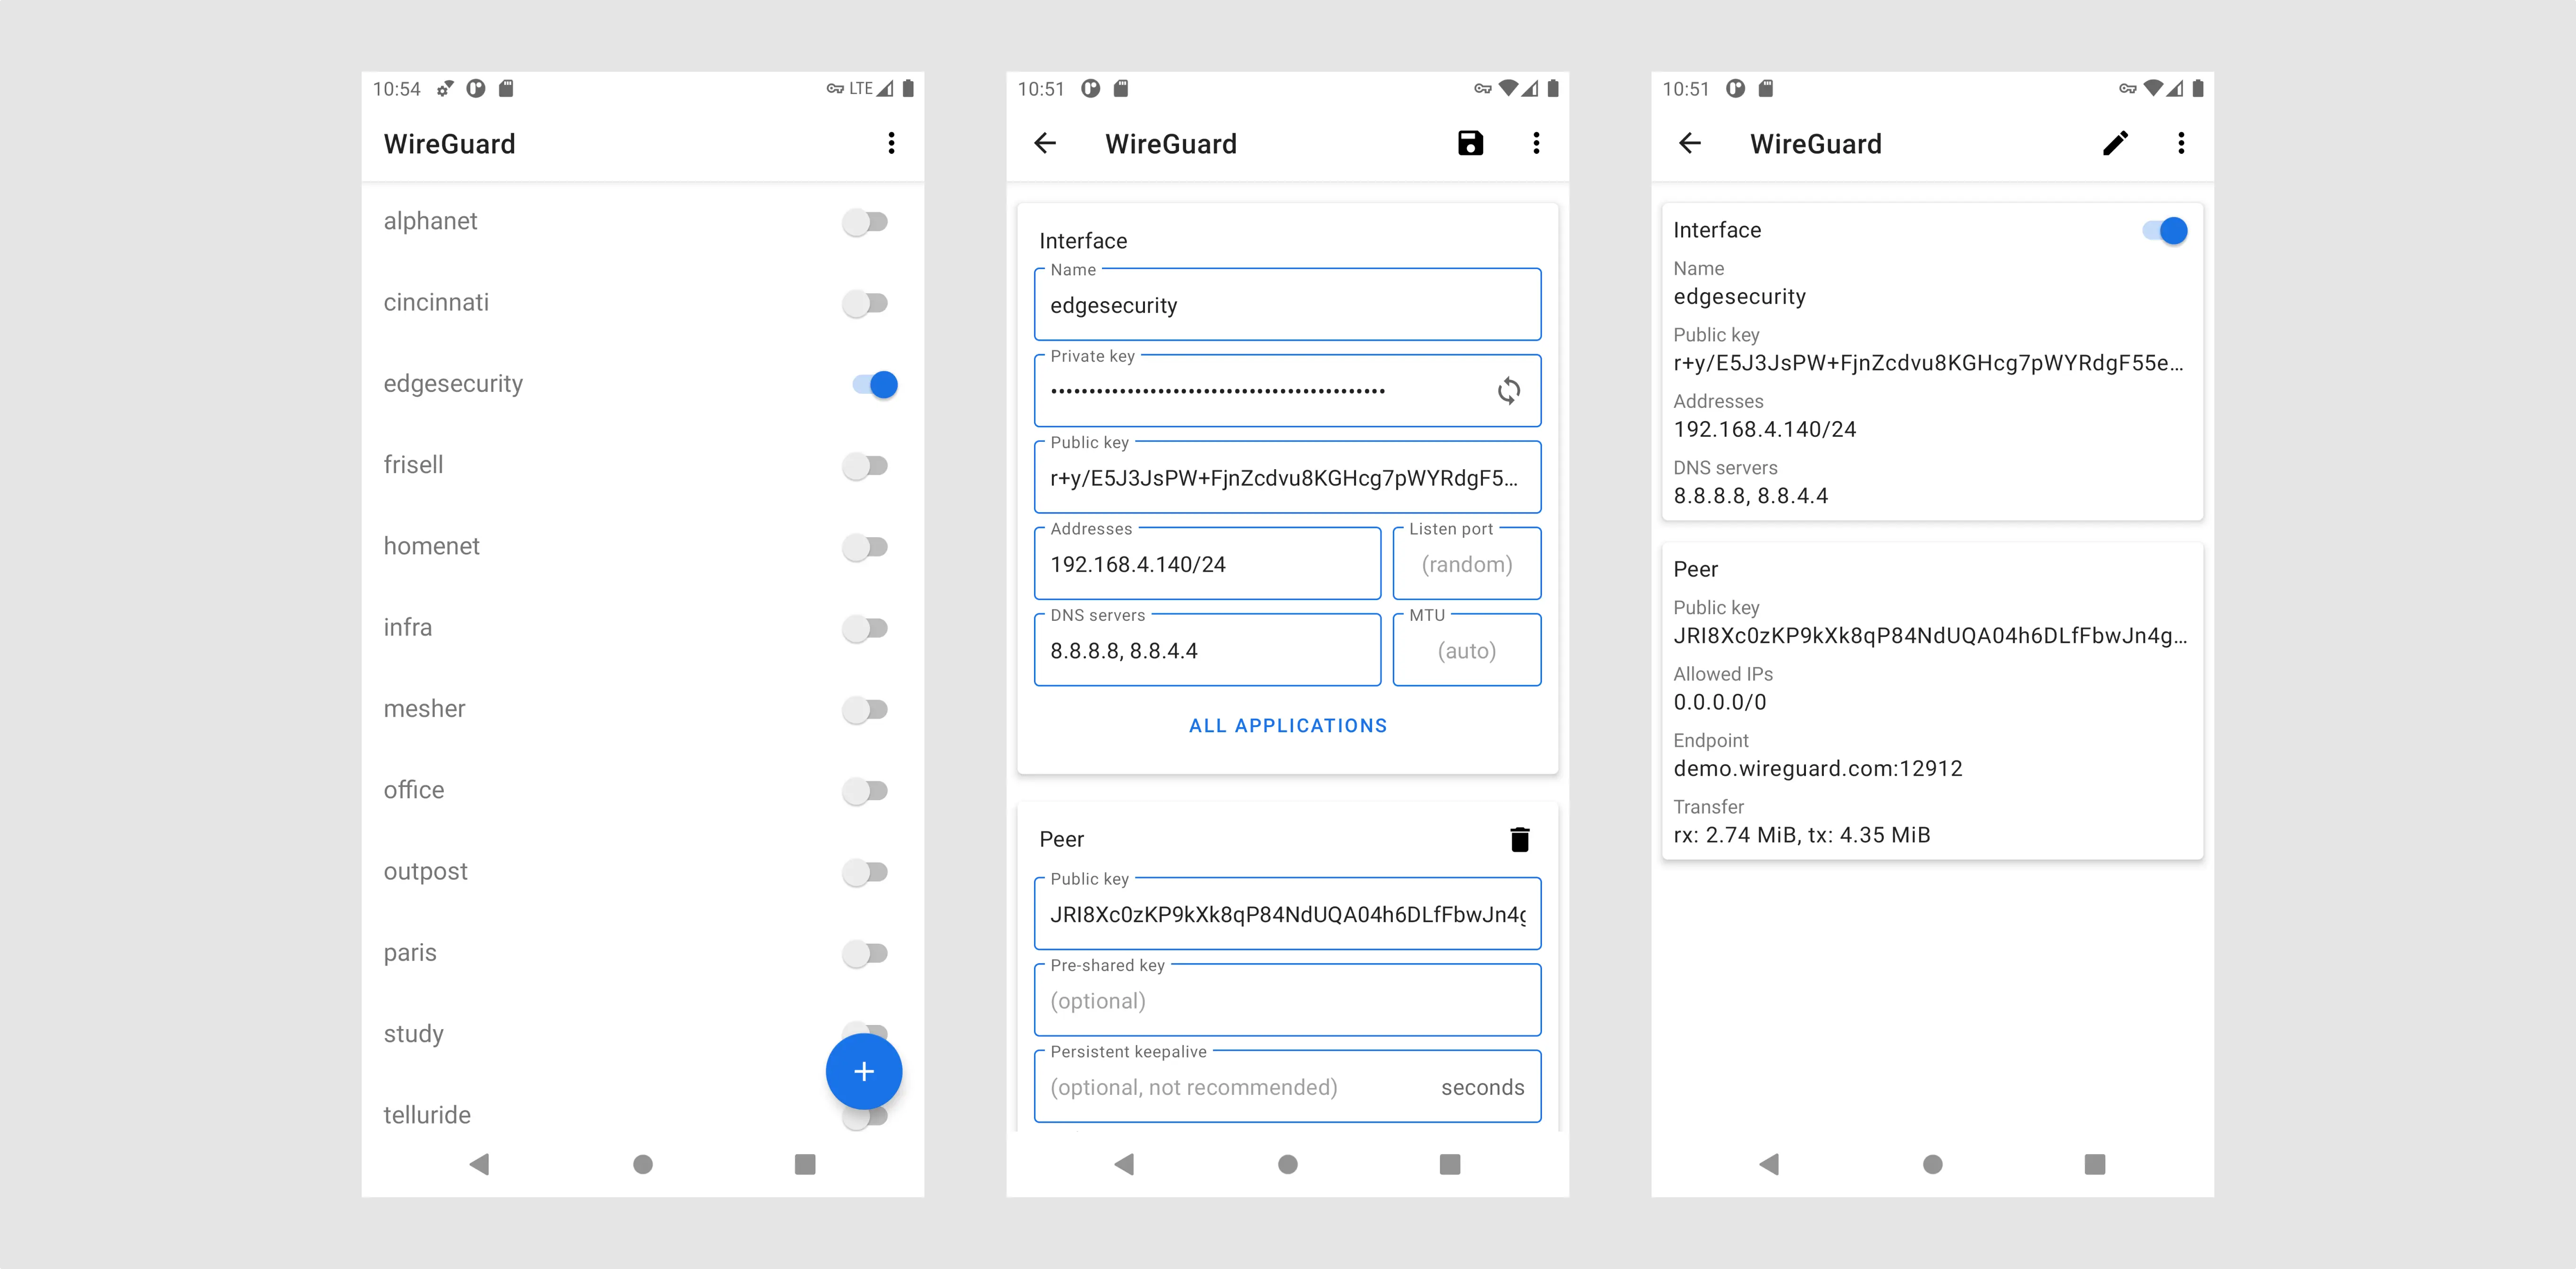Edit the tunnel with pencil icon
2576x1269 pixels.
(x=2115, y=143)
